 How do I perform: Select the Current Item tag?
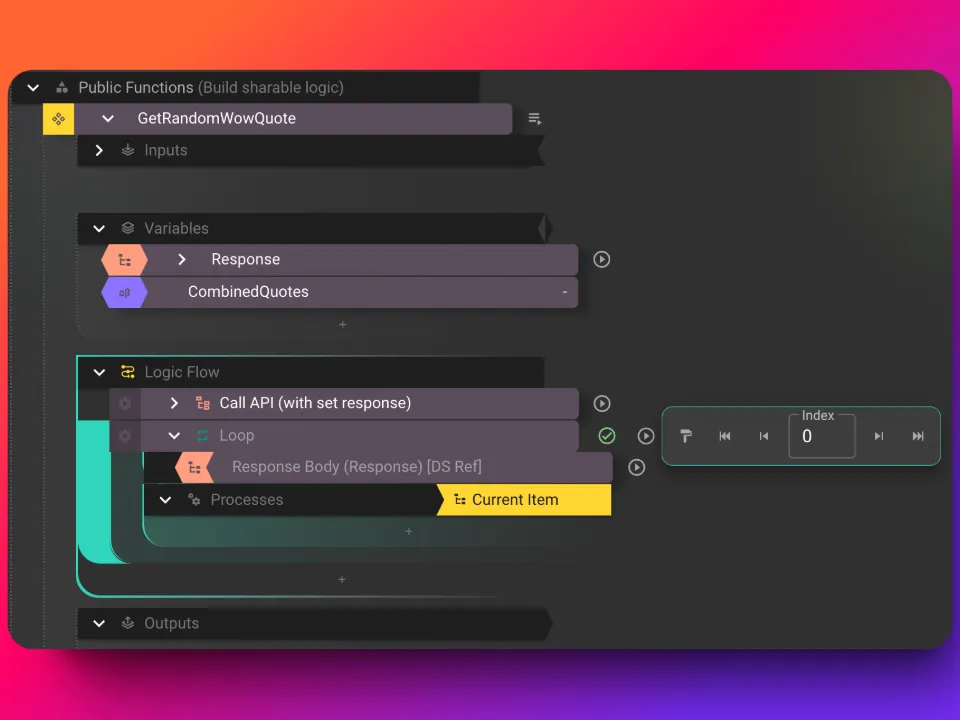click(x=523, y=500)
